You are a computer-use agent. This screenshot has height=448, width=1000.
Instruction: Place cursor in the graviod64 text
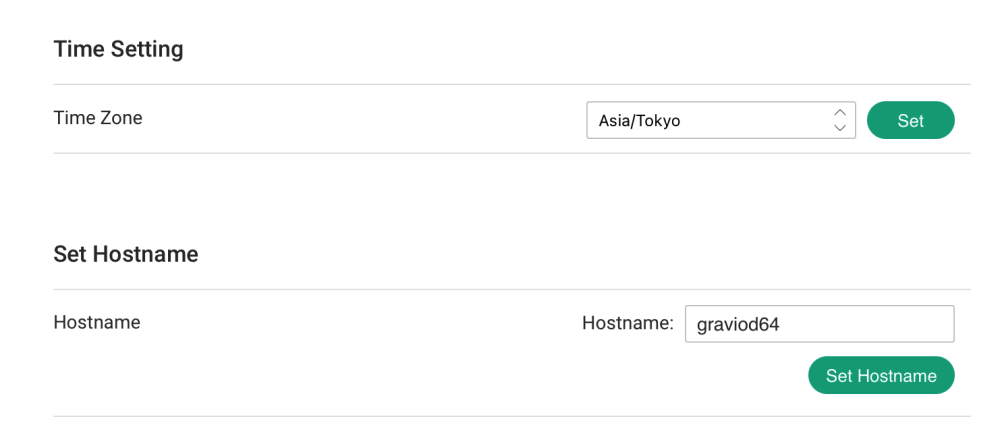[738, 324]
